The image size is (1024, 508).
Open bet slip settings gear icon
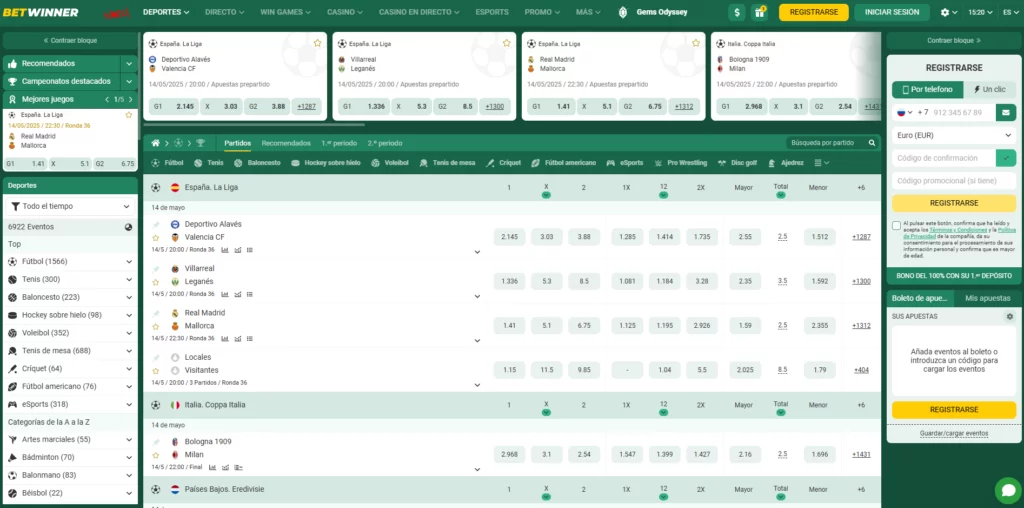(x=1010, y=316)
